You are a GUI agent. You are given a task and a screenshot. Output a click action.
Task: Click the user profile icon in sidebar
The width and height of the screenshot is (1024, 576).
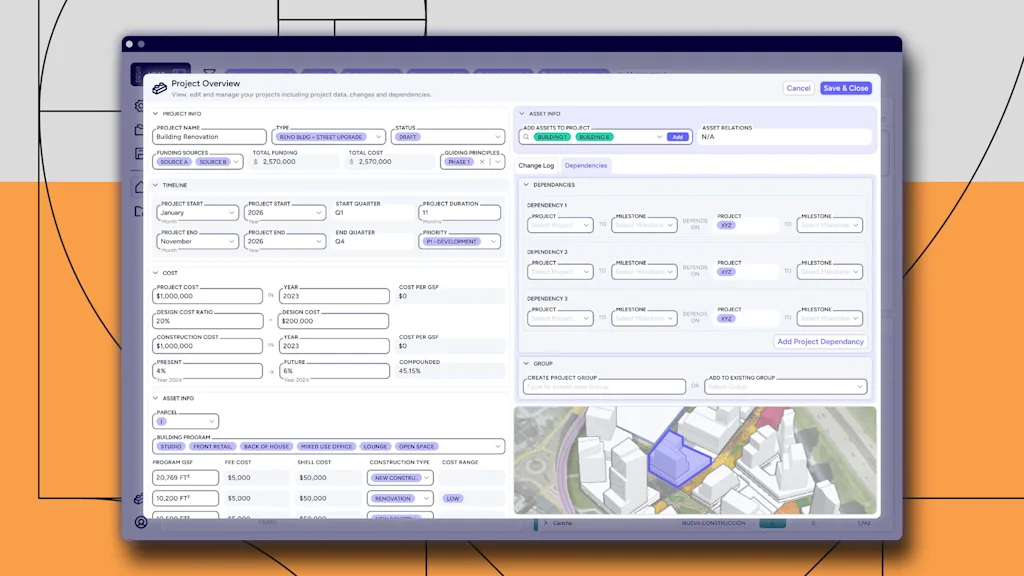coord(141,522)
